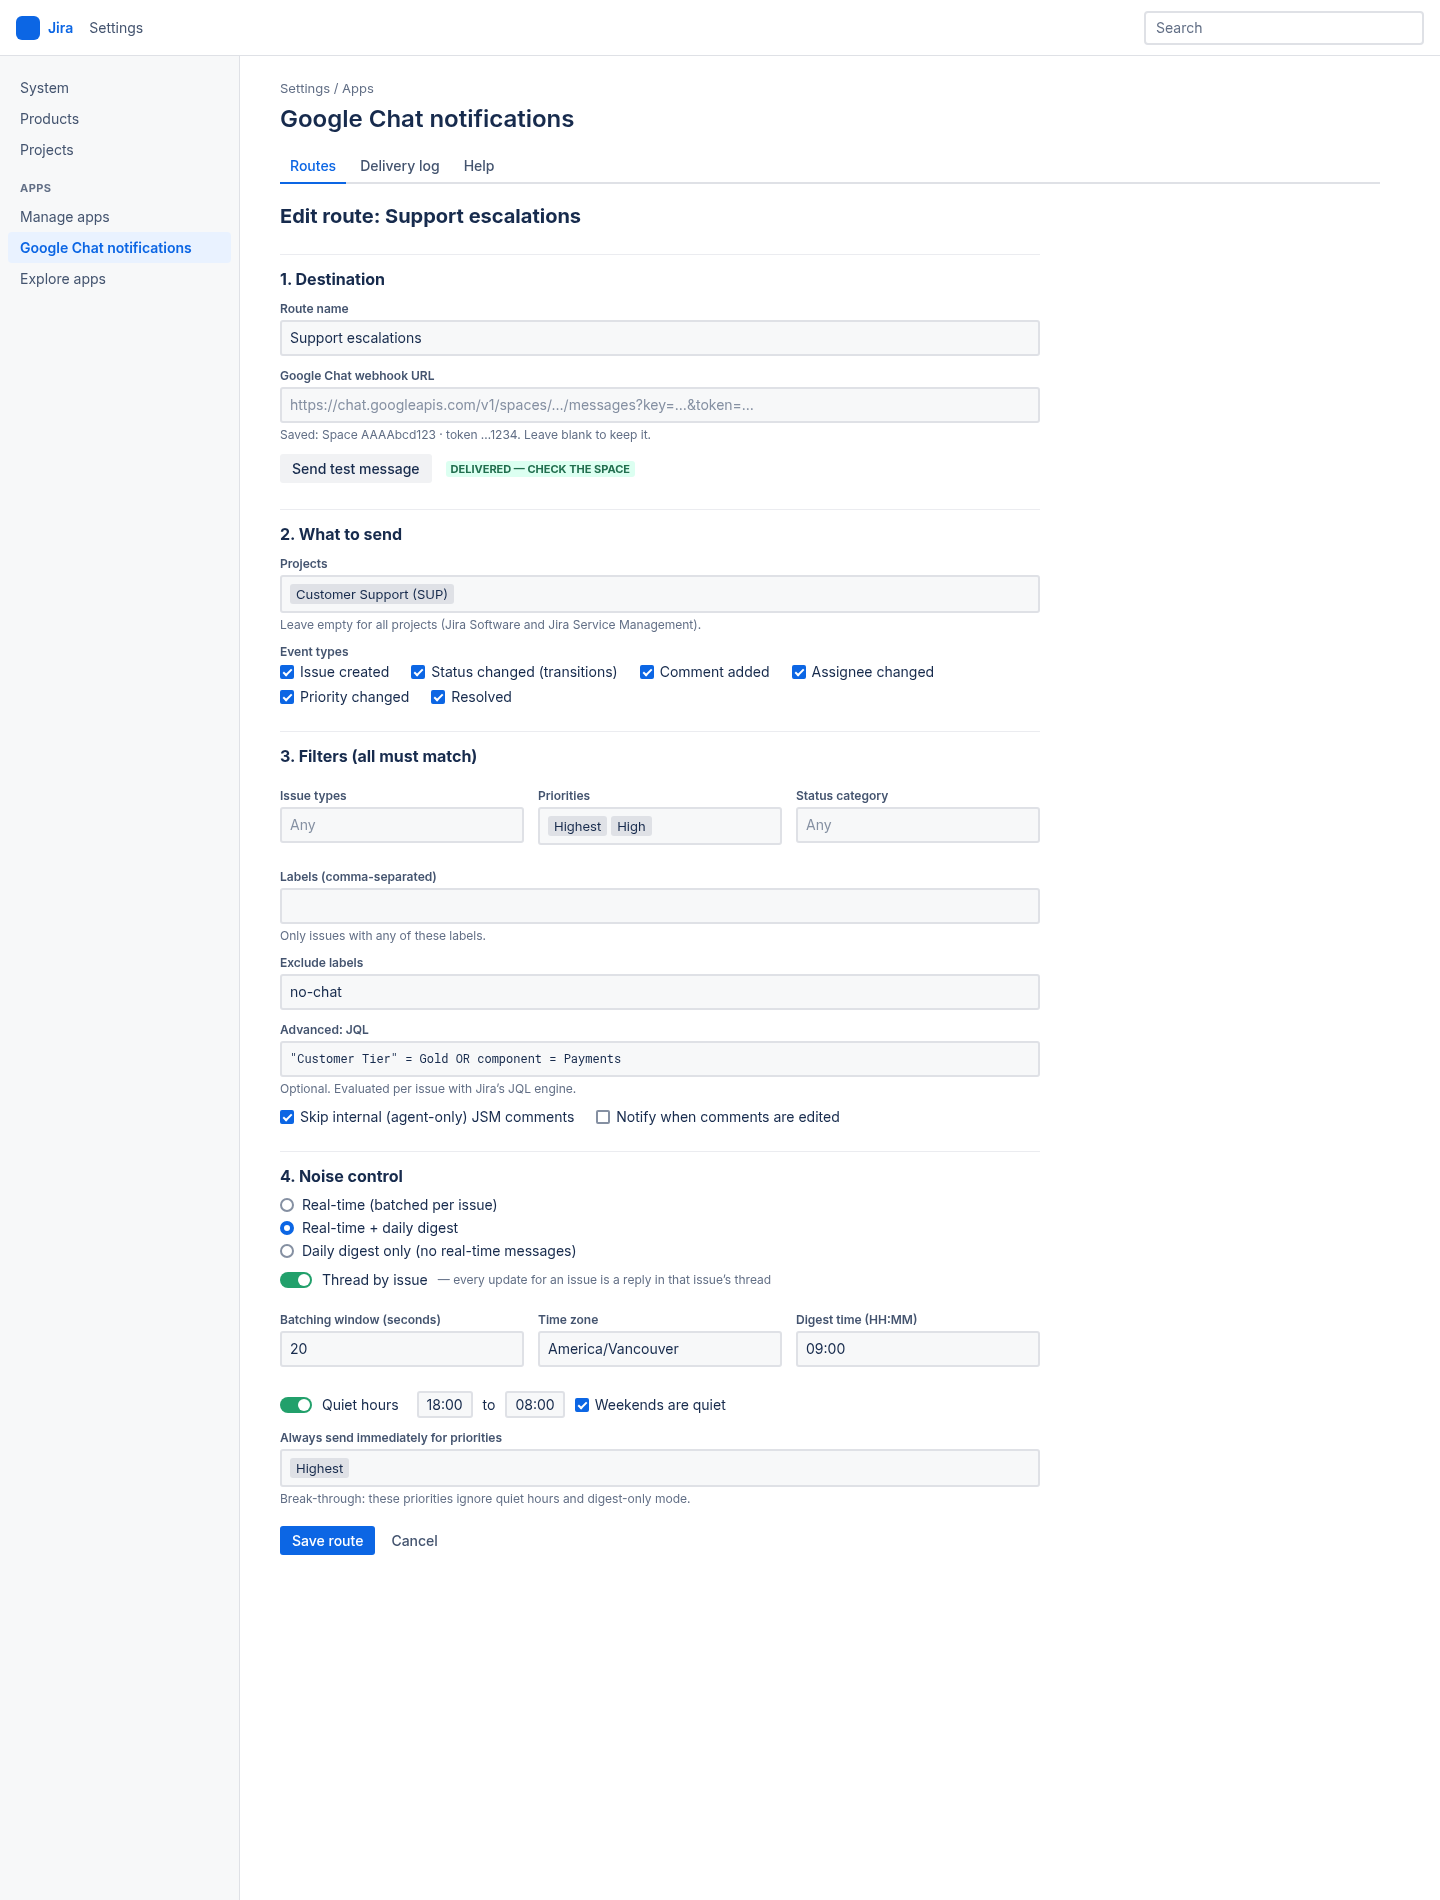Toggle Comment added checkbox

[x=647, y=672]
